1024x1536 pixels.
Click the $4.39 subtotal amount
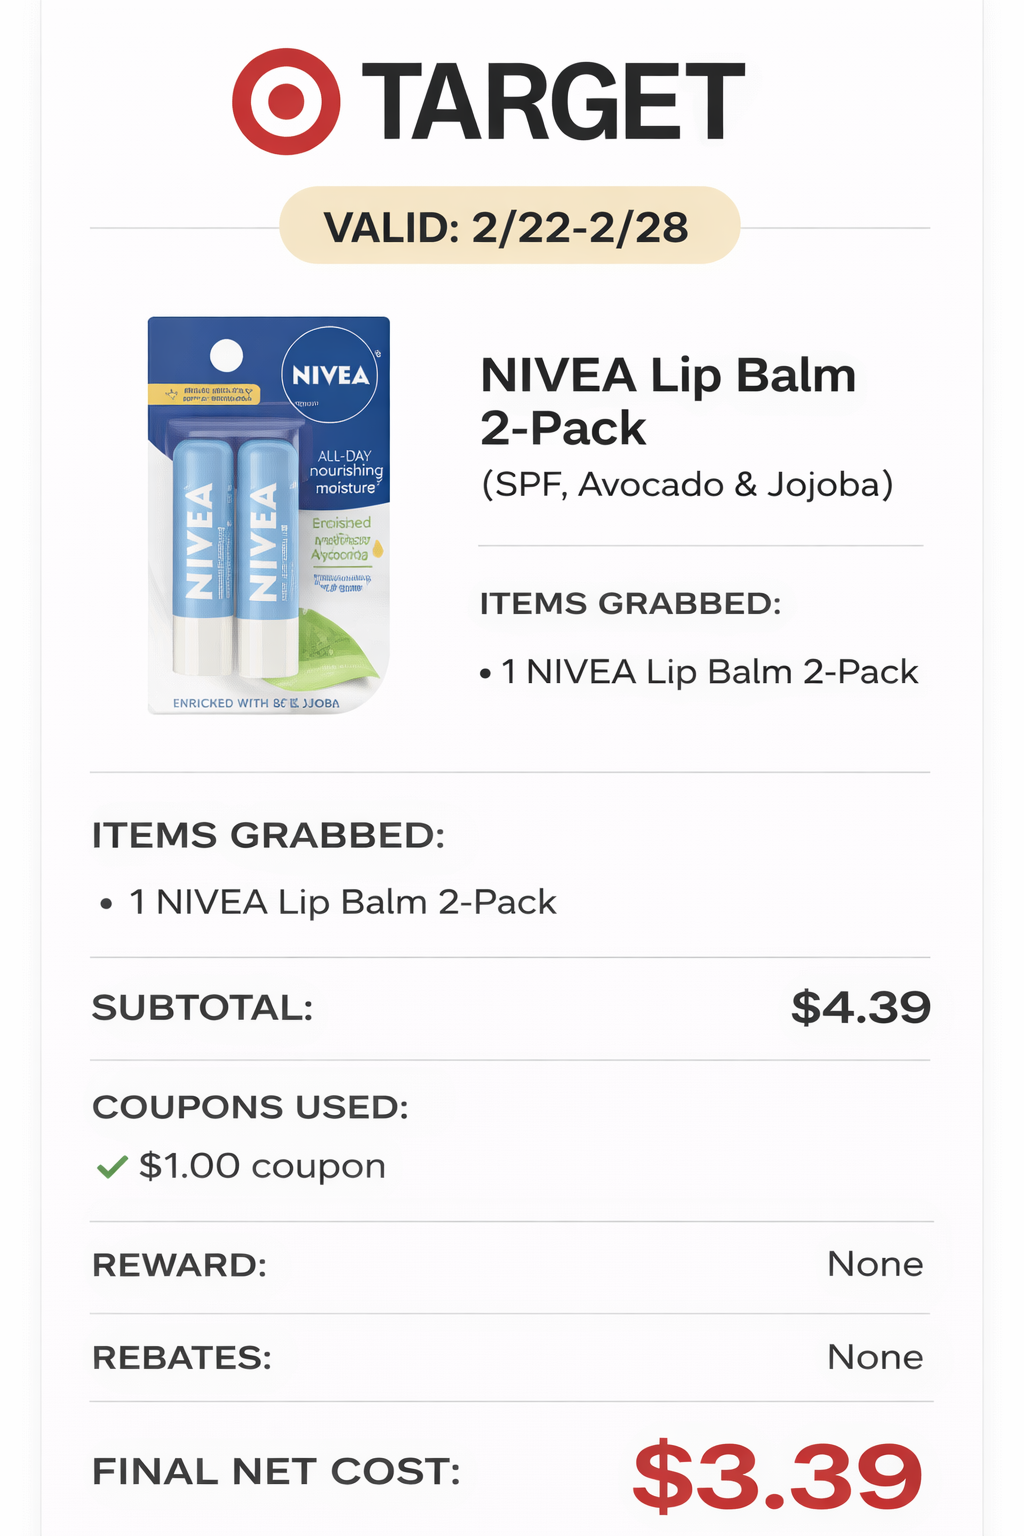tap(860, 1008)
